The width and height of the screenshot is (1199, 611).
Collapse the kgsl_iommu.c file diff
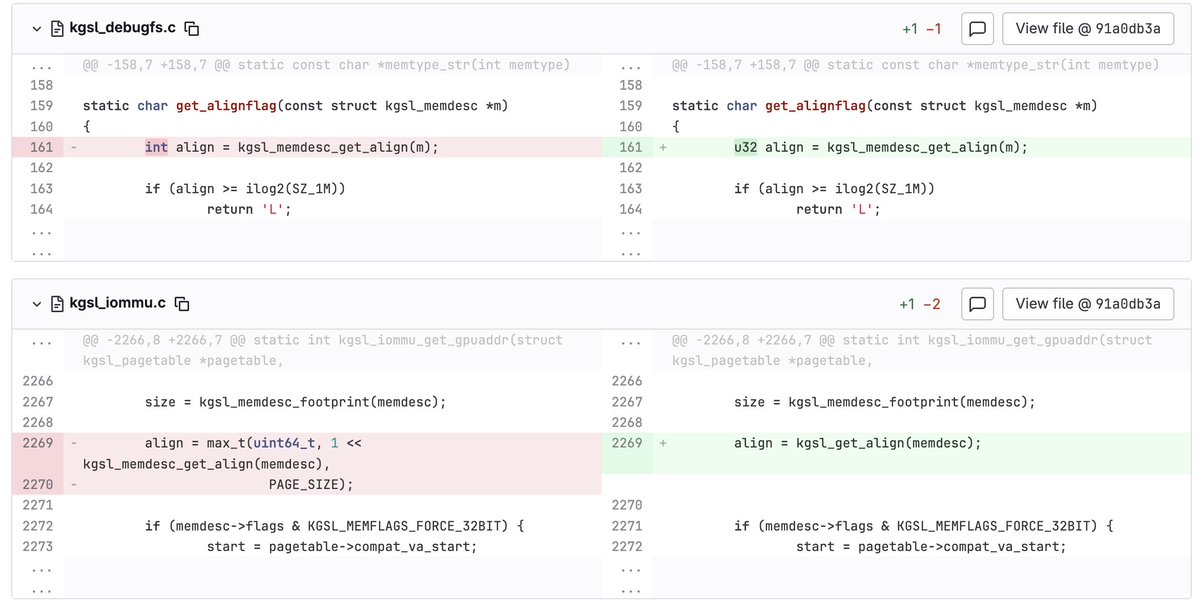point(36,304)
